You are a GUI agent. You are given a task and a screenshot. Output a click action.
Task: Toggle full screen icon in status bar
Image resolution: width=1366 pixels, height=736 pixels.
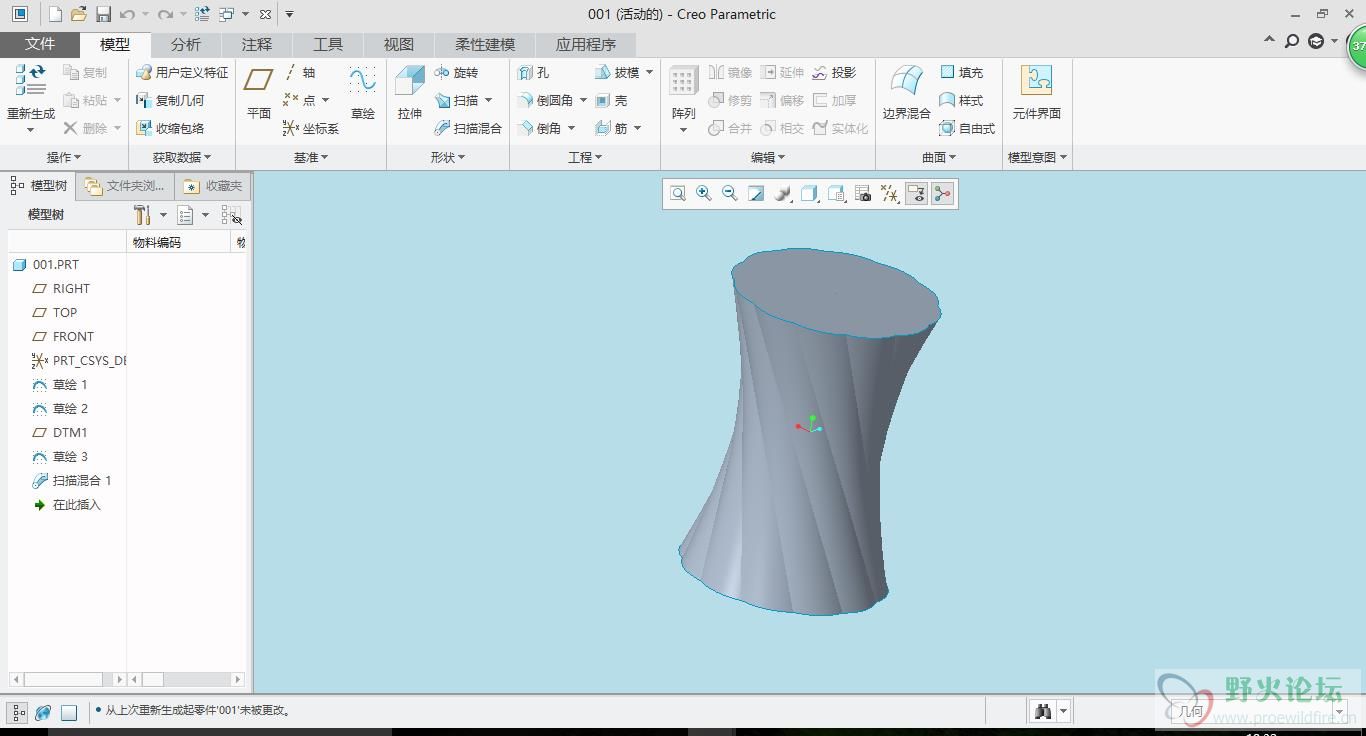pos(69,712)
